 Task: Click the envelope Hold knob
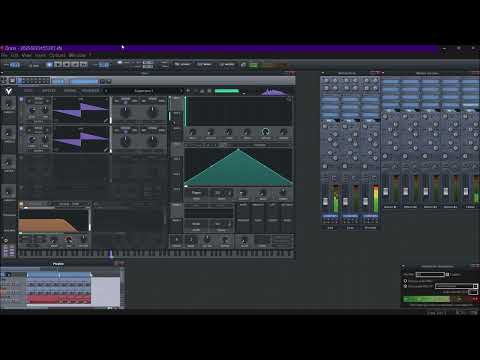click(229, 132)
